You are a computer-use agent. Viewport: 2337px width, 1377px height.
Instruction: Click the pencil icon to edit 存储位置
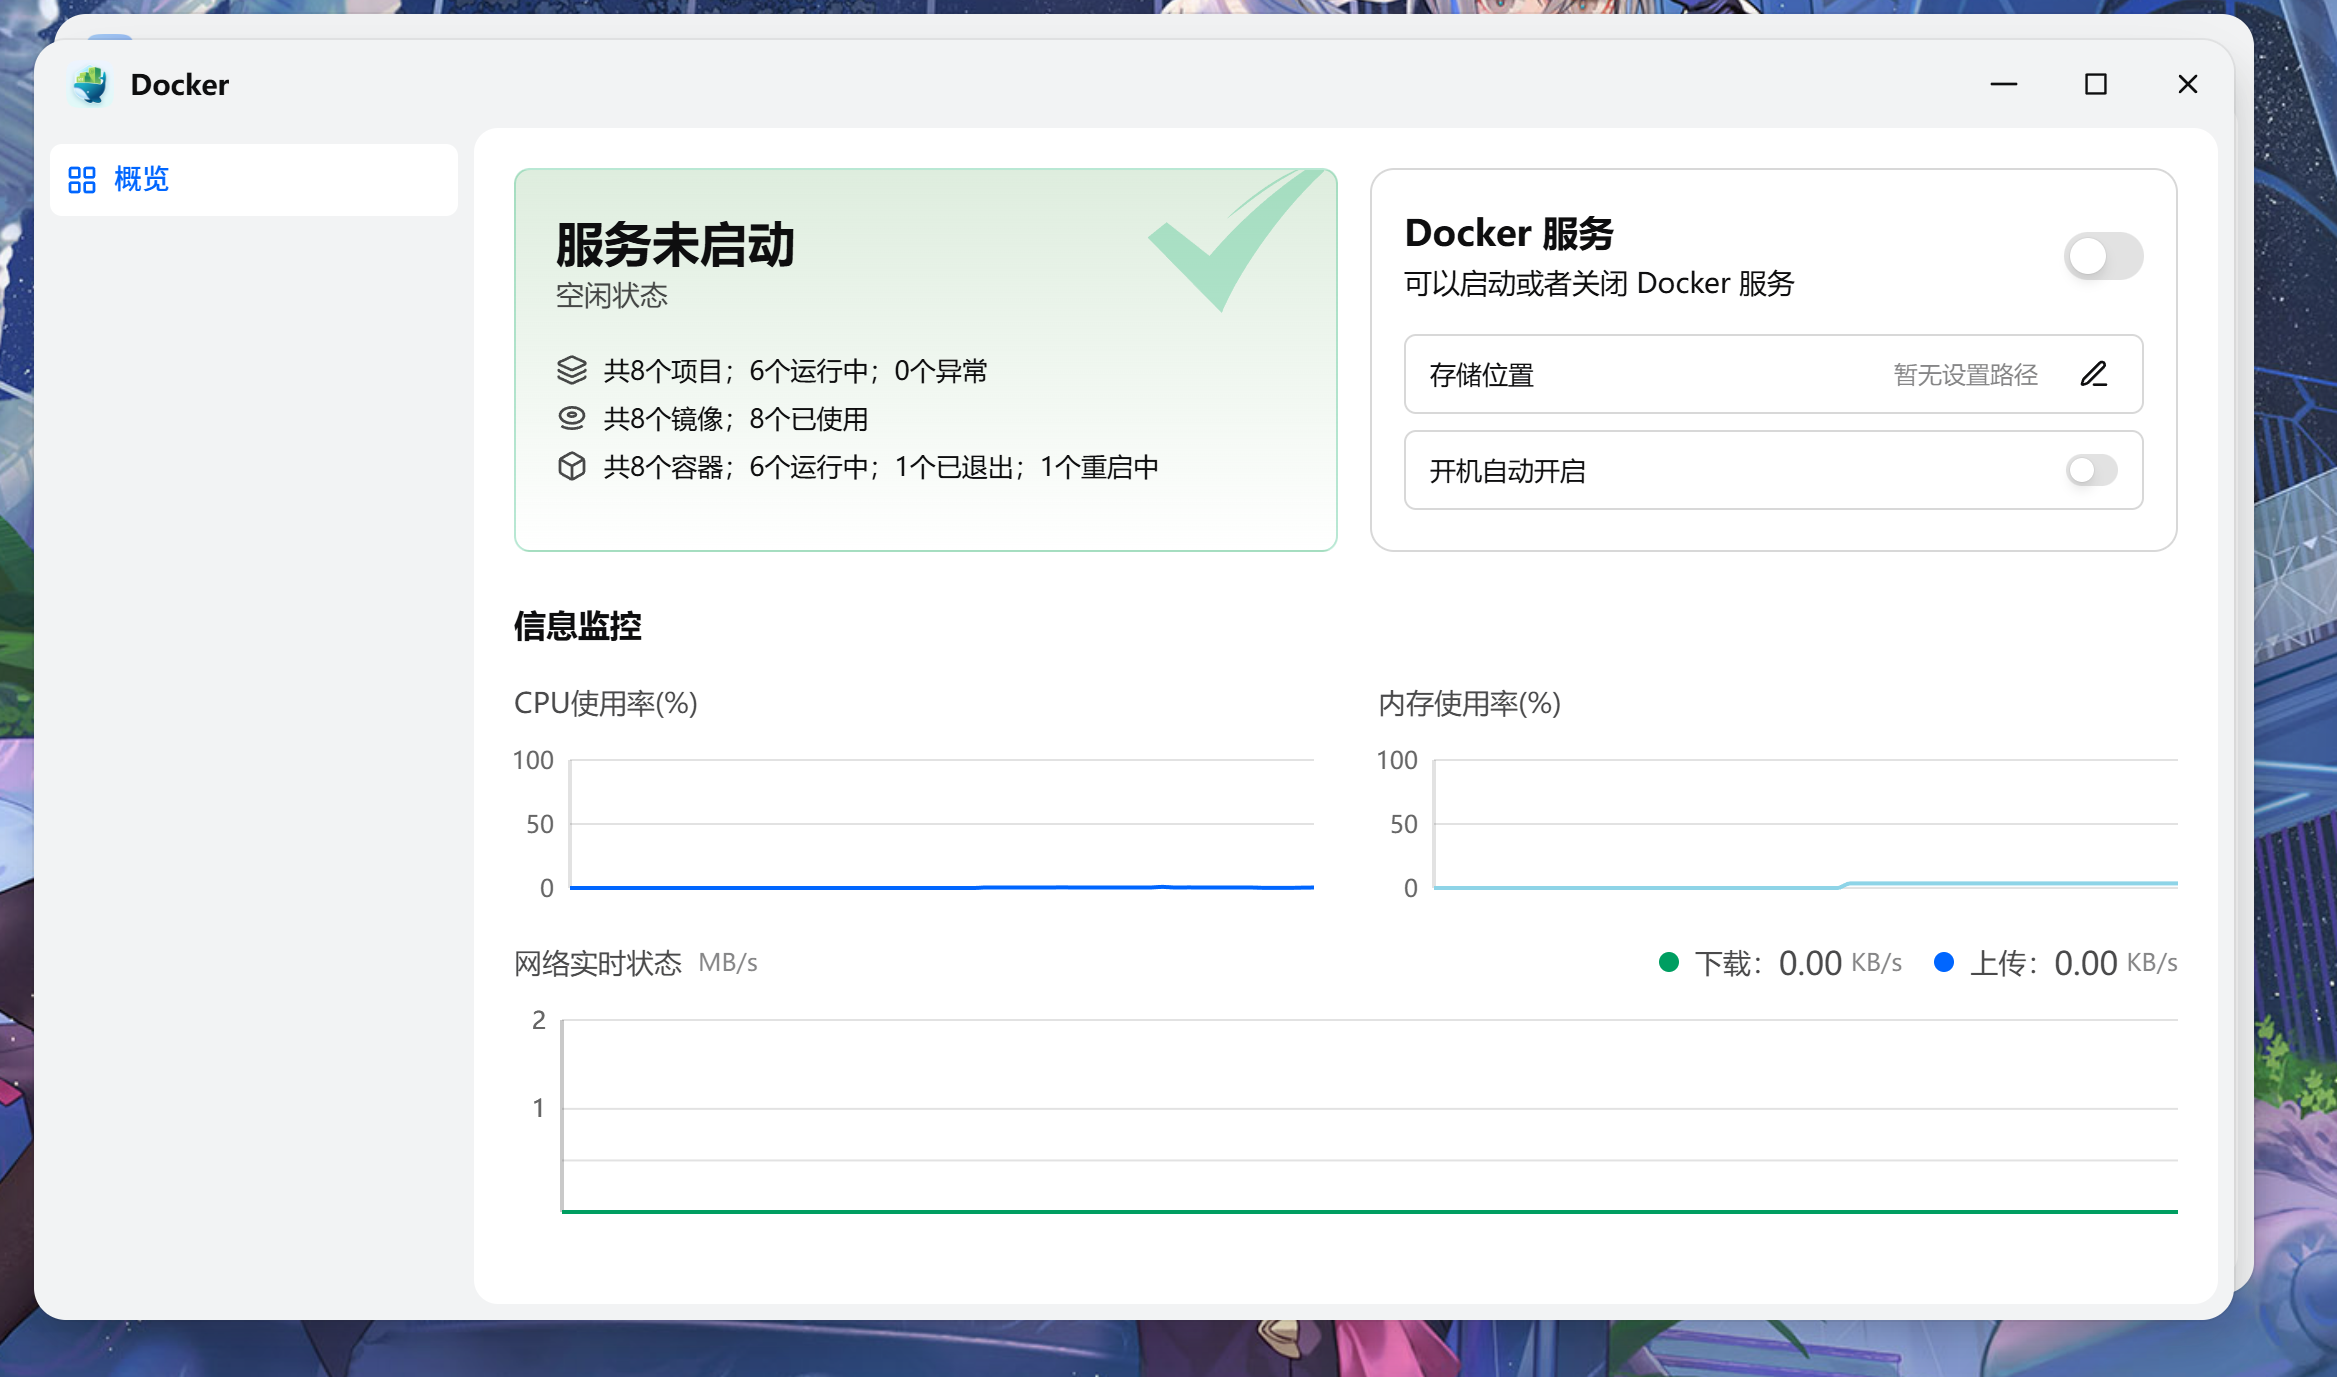tap(2094, 374)
